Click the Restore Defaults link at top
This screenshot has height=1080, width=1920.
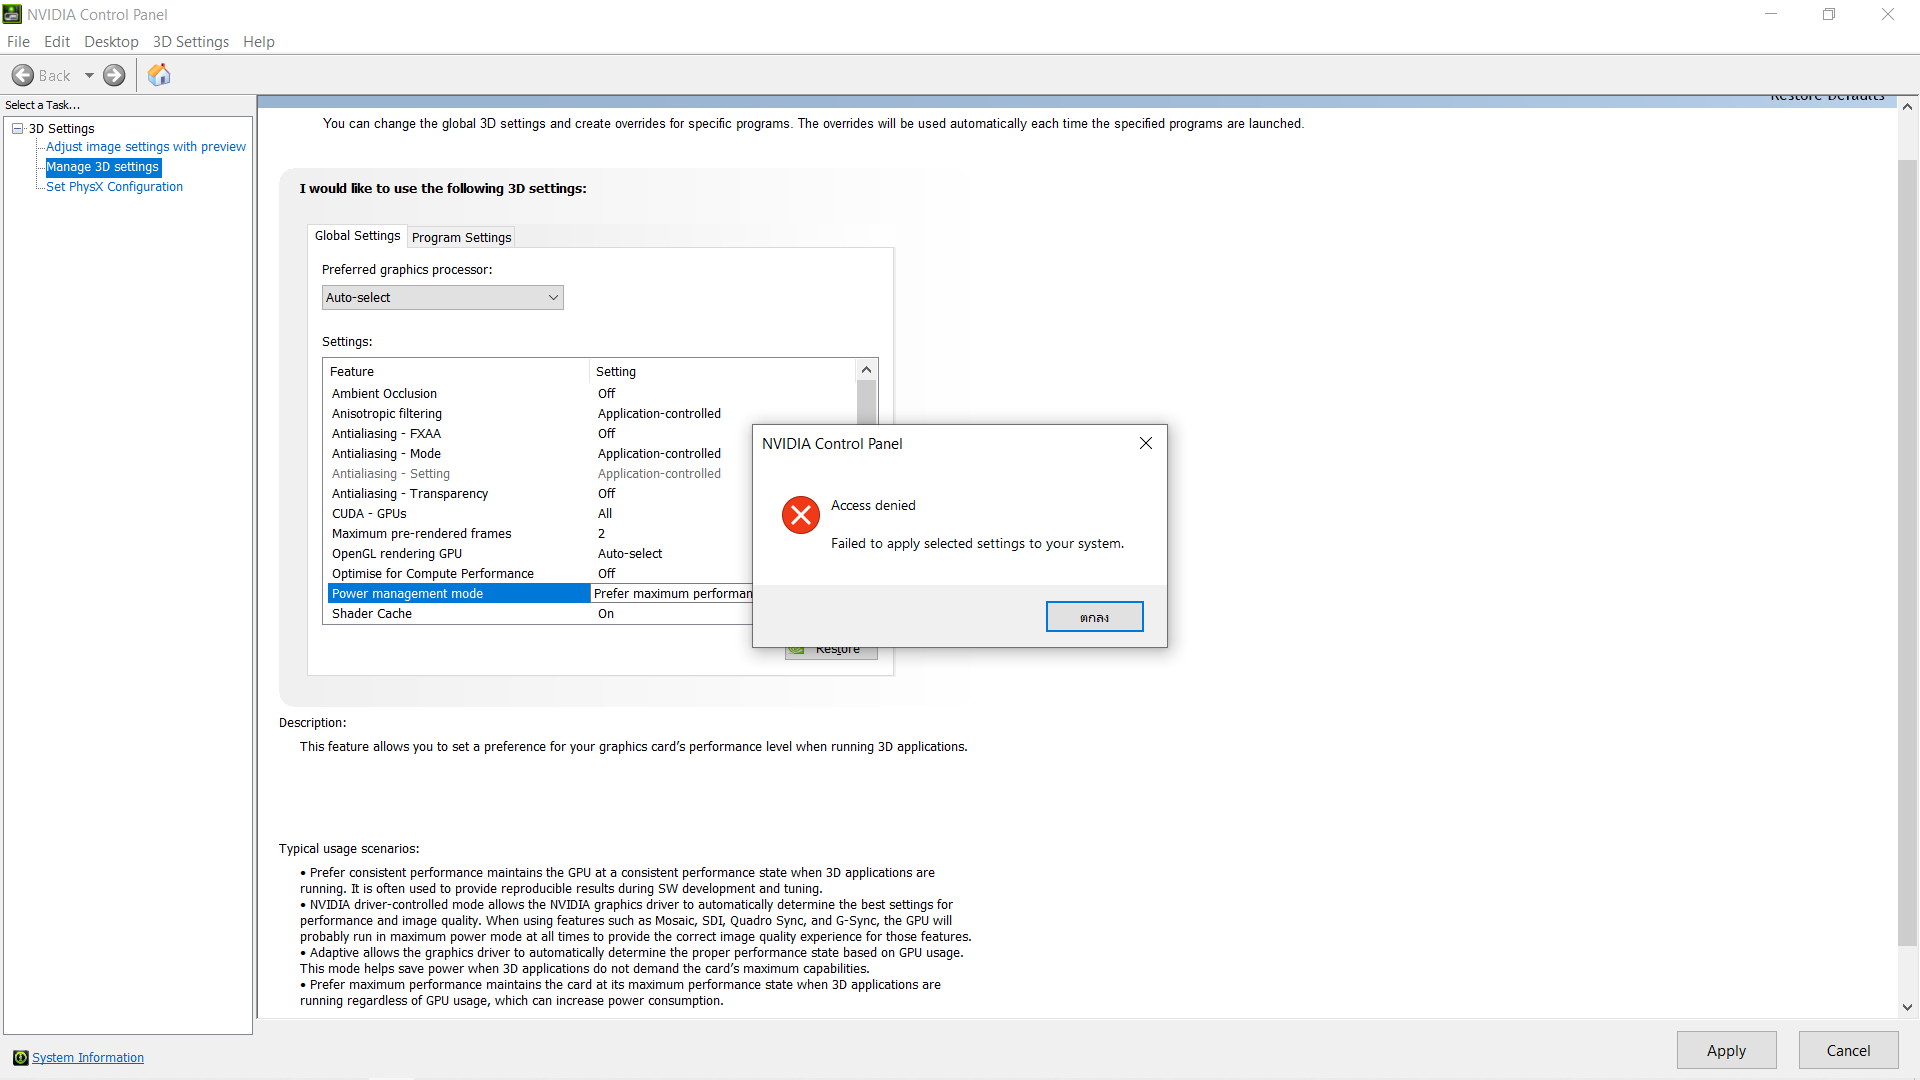click(1827, 97)
